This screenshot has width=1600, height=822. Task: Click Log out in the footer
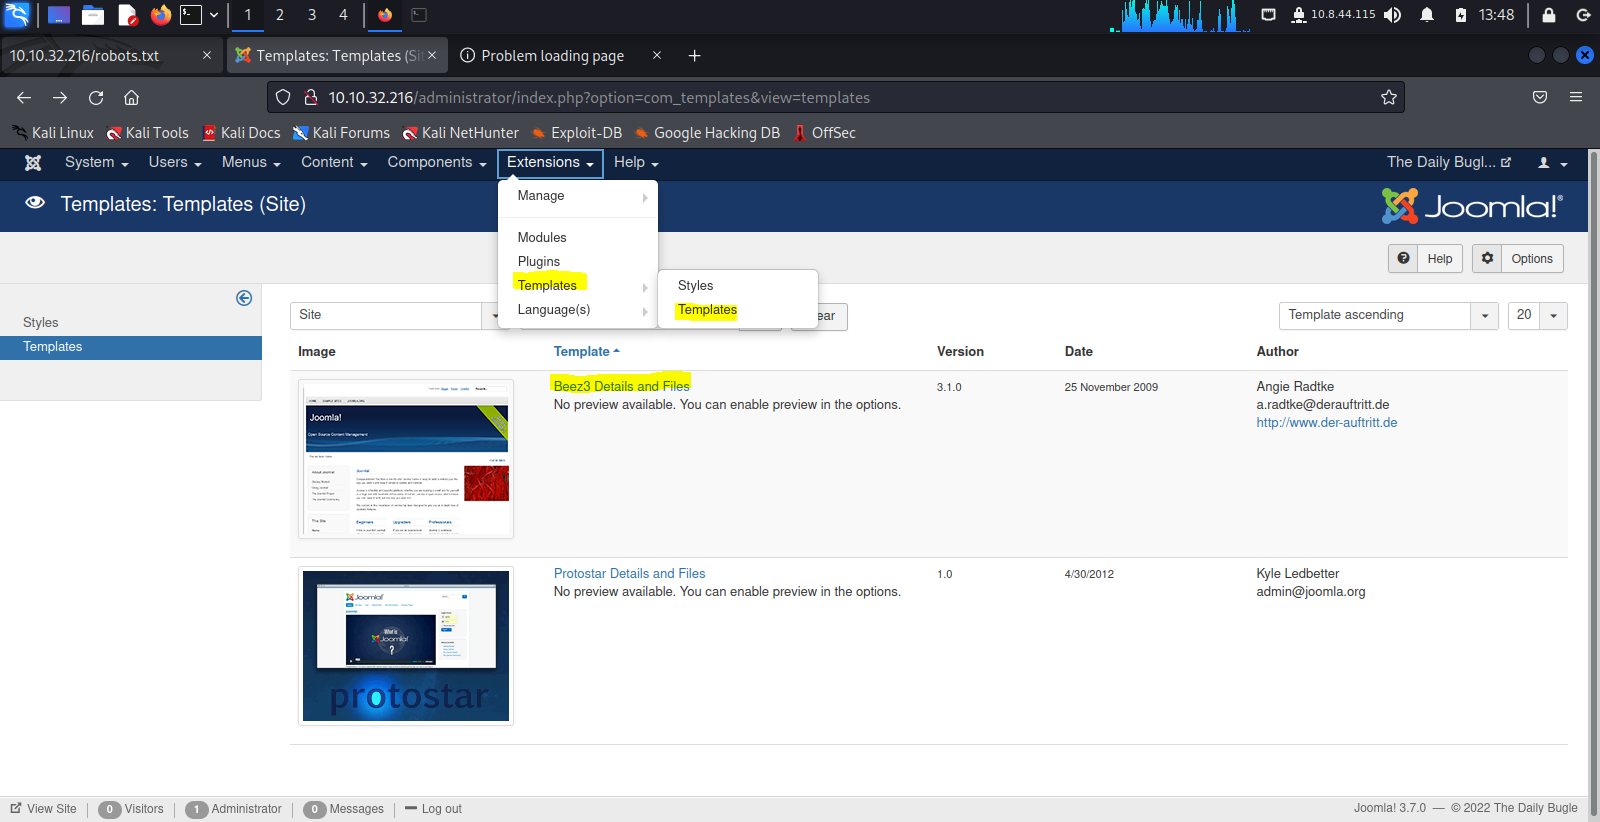click(434, 809)
